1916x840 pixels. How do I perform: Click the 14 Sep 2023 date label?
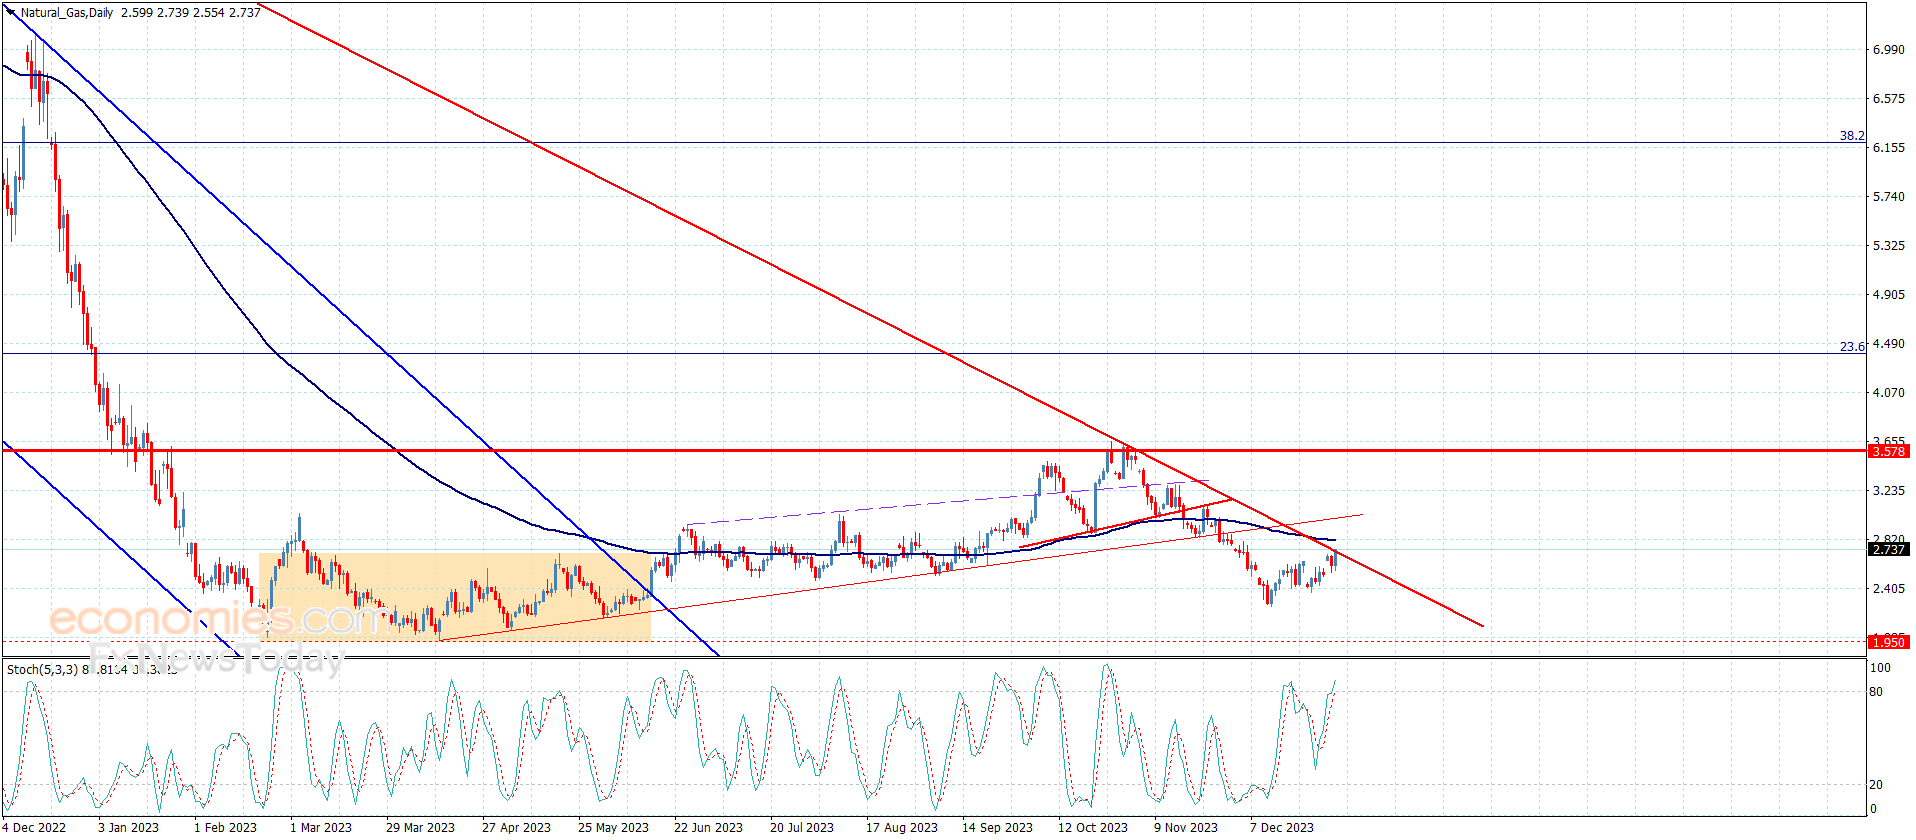pos(997,827)
